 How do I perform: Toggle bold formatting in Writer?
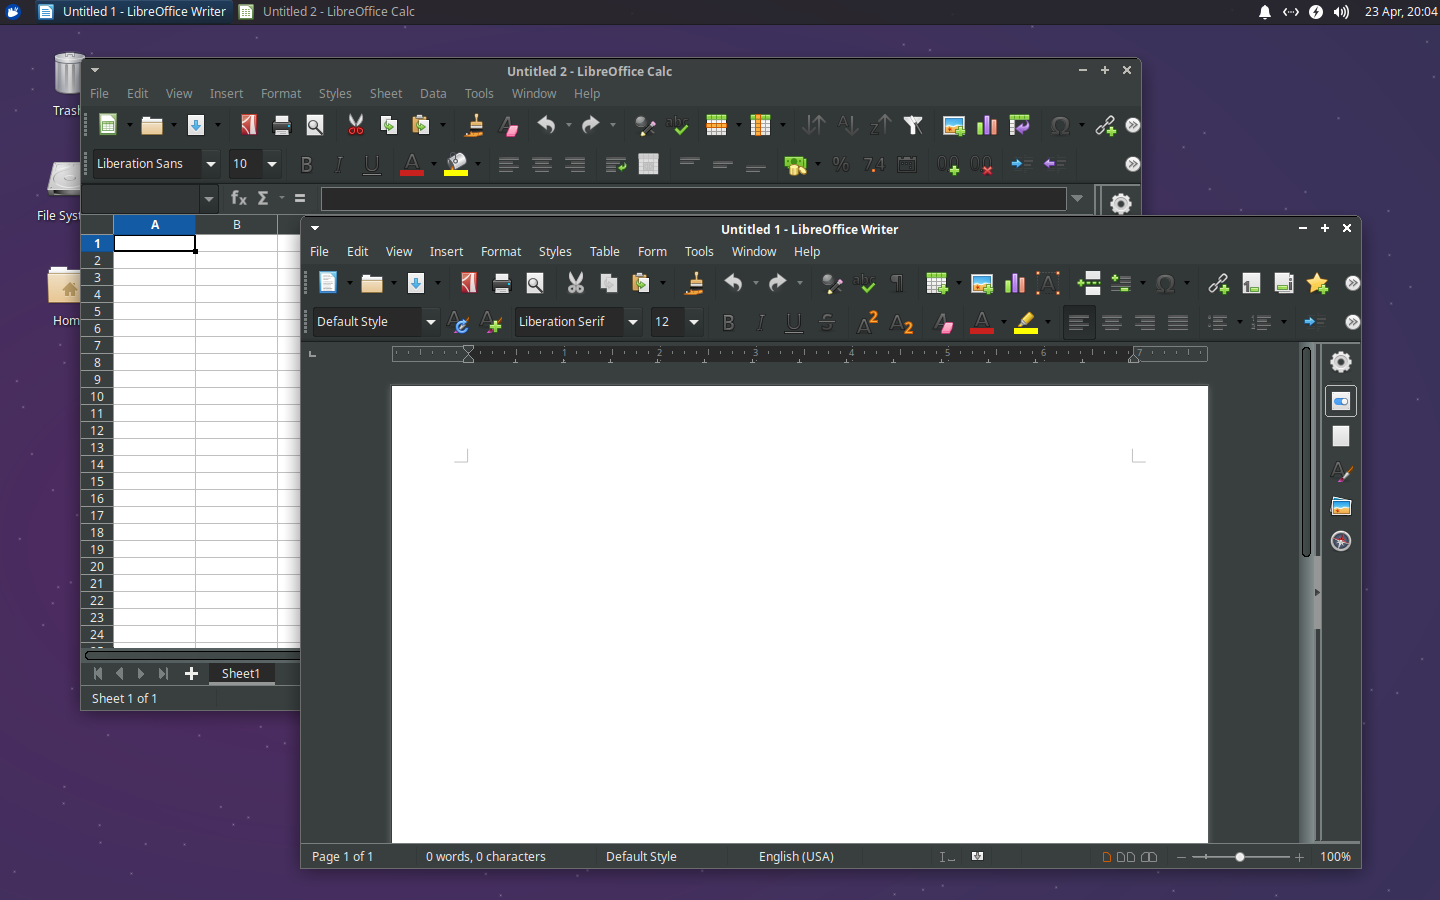coord(729,322)
